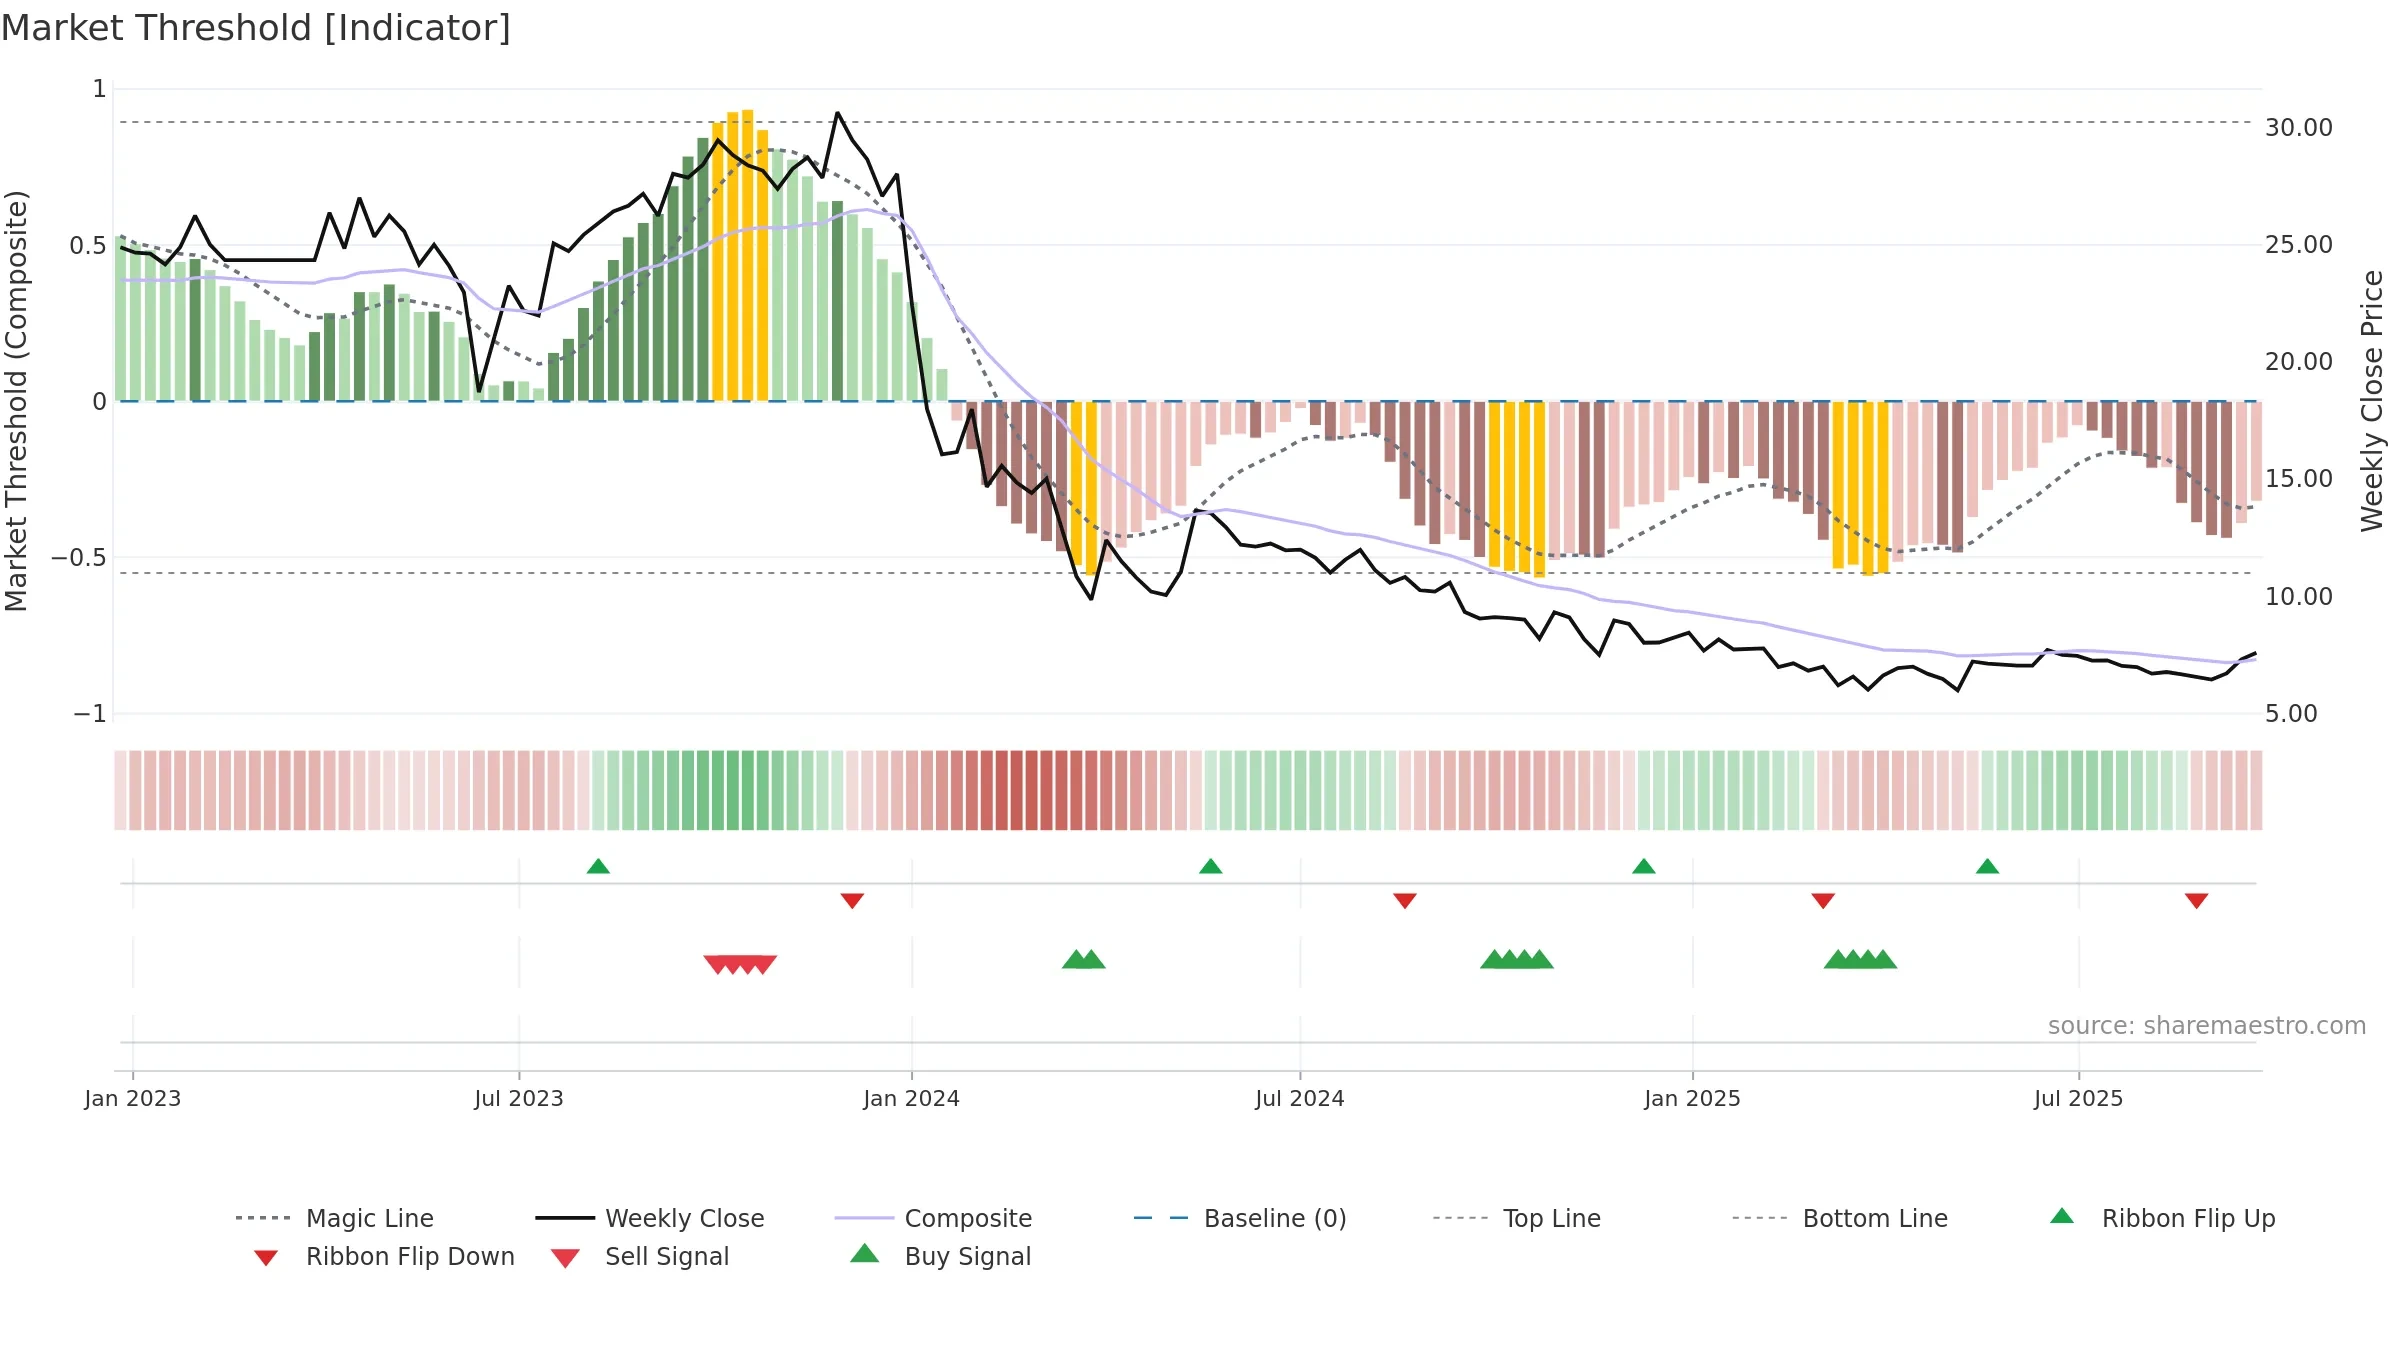Toggle the Bottom Line legend entry
Image resolution: width=2400 pixels, height=1350 pixels.
1840,1218
